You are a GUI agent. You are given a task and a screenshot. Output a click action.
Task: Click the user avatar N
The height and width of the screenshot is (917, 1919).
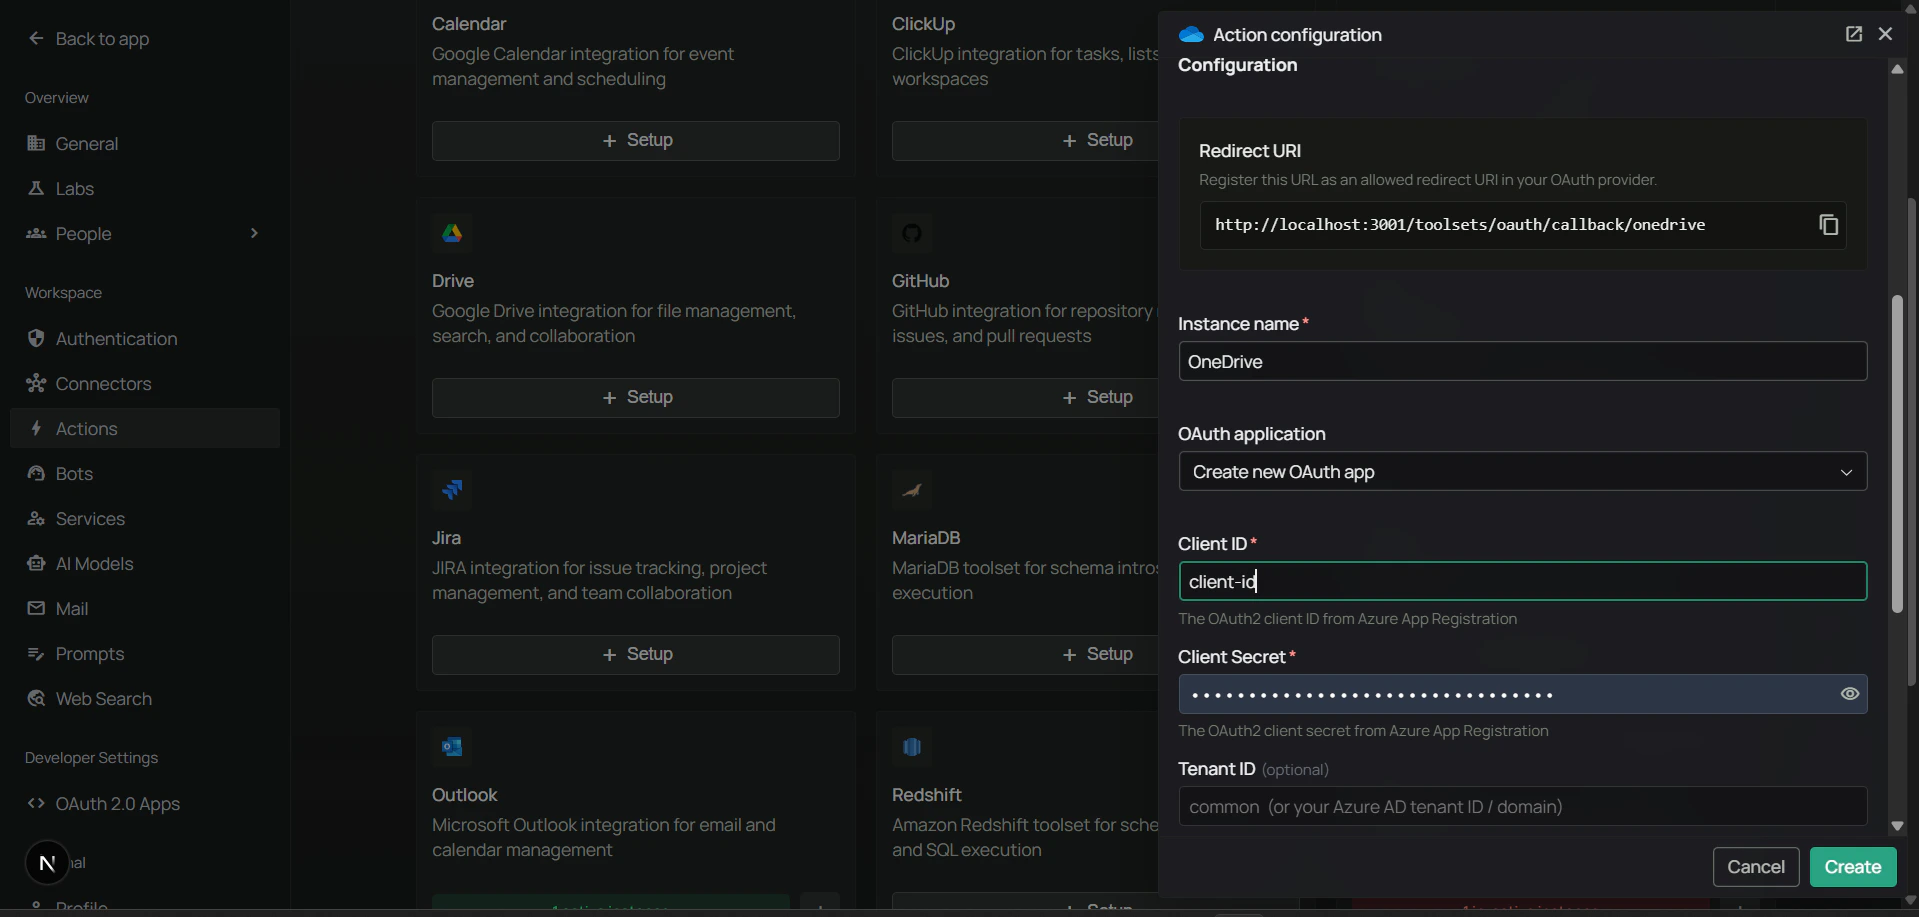(x=47, y=862)
